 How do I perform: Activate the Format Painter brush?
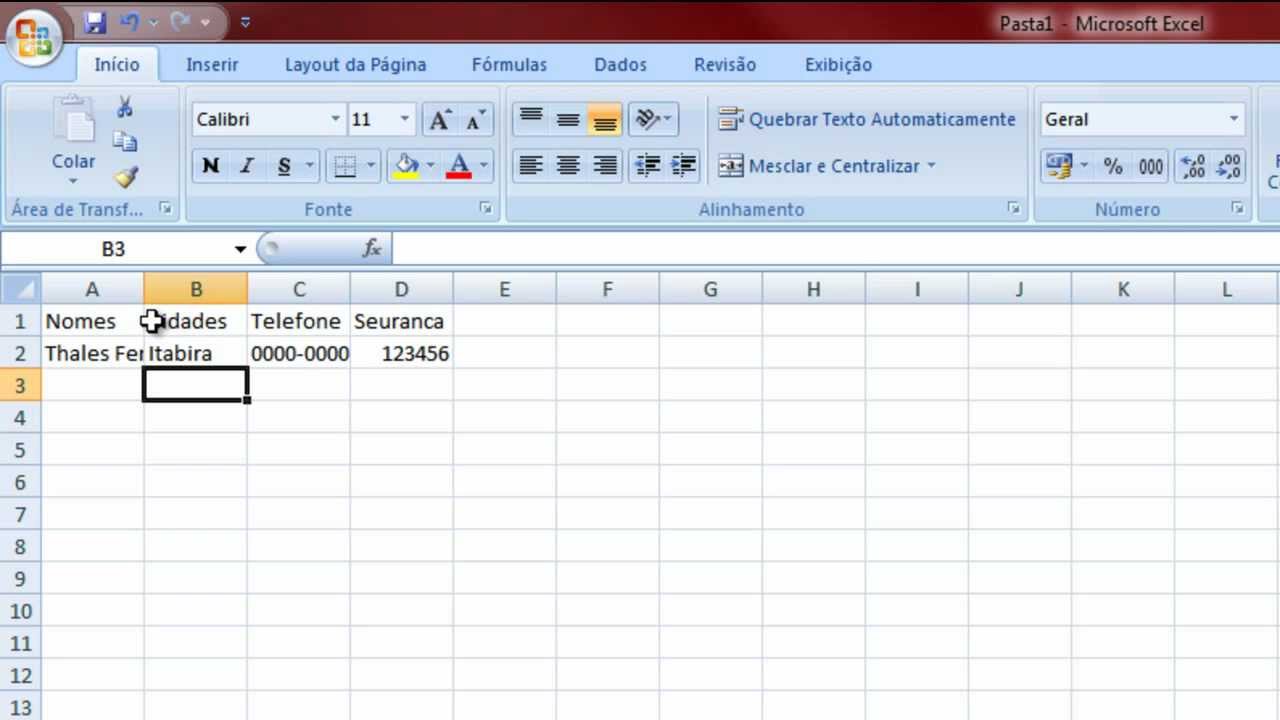[125, 177]
